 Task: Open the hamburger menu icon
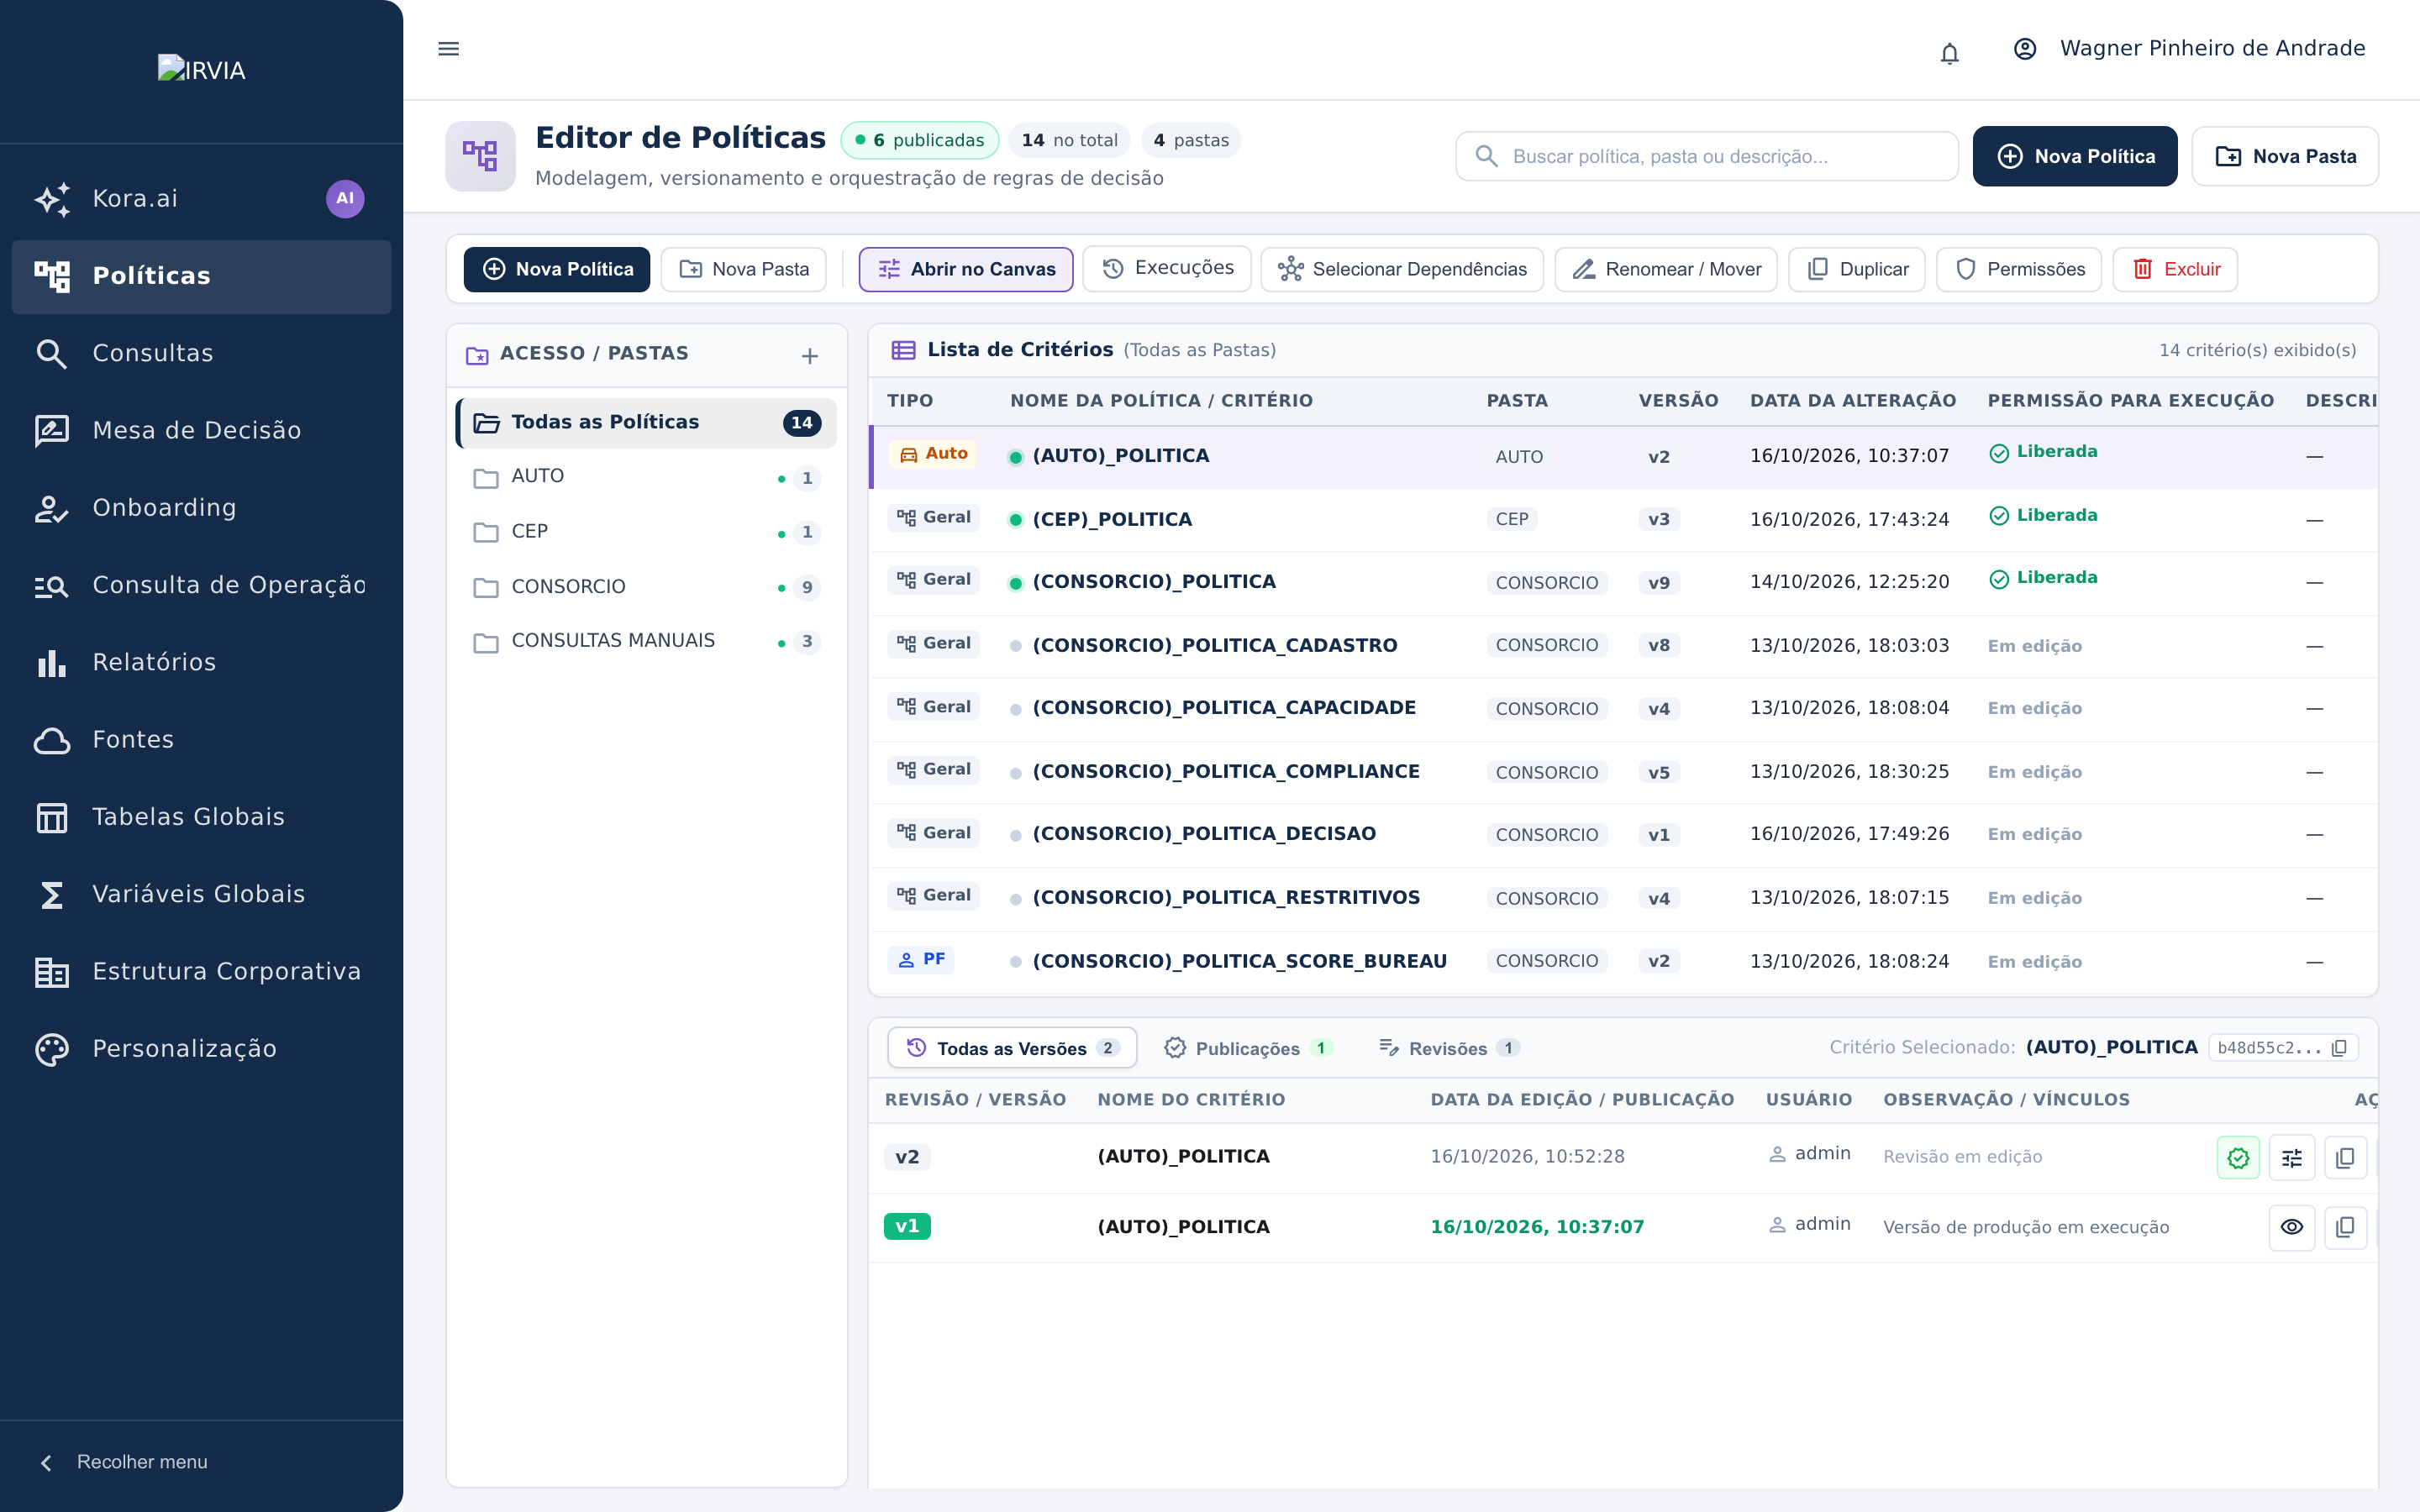click(x=448, y=49)
